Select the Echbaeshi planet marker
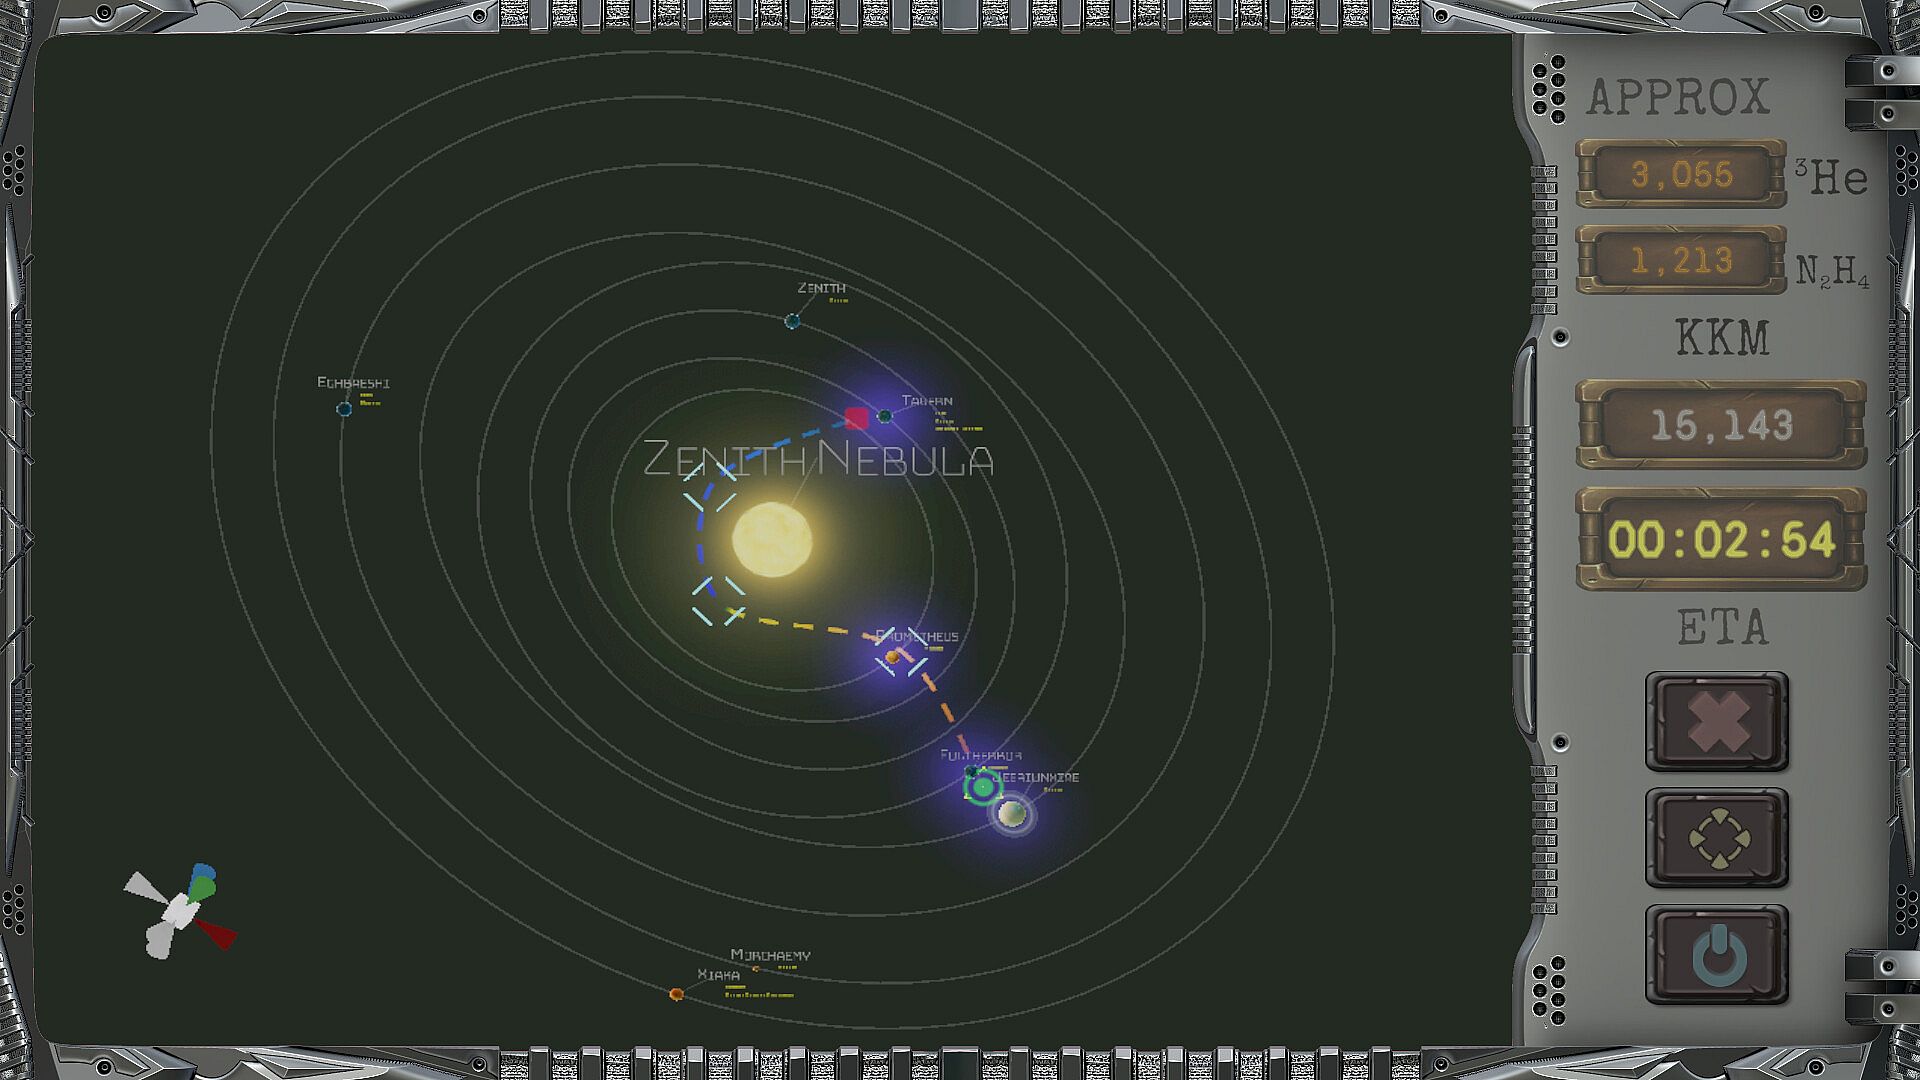Viewport: 1920px width, 1080px height. point(344,409)
